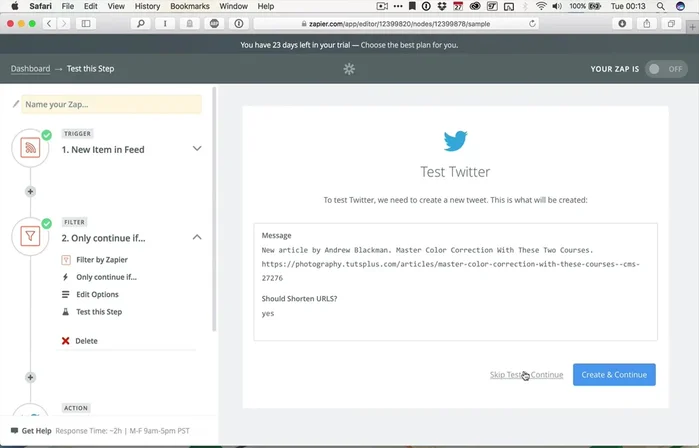Click the Zapier loading logo in header
The width and height of the screenshot is (699, 448).
[349, 69]
